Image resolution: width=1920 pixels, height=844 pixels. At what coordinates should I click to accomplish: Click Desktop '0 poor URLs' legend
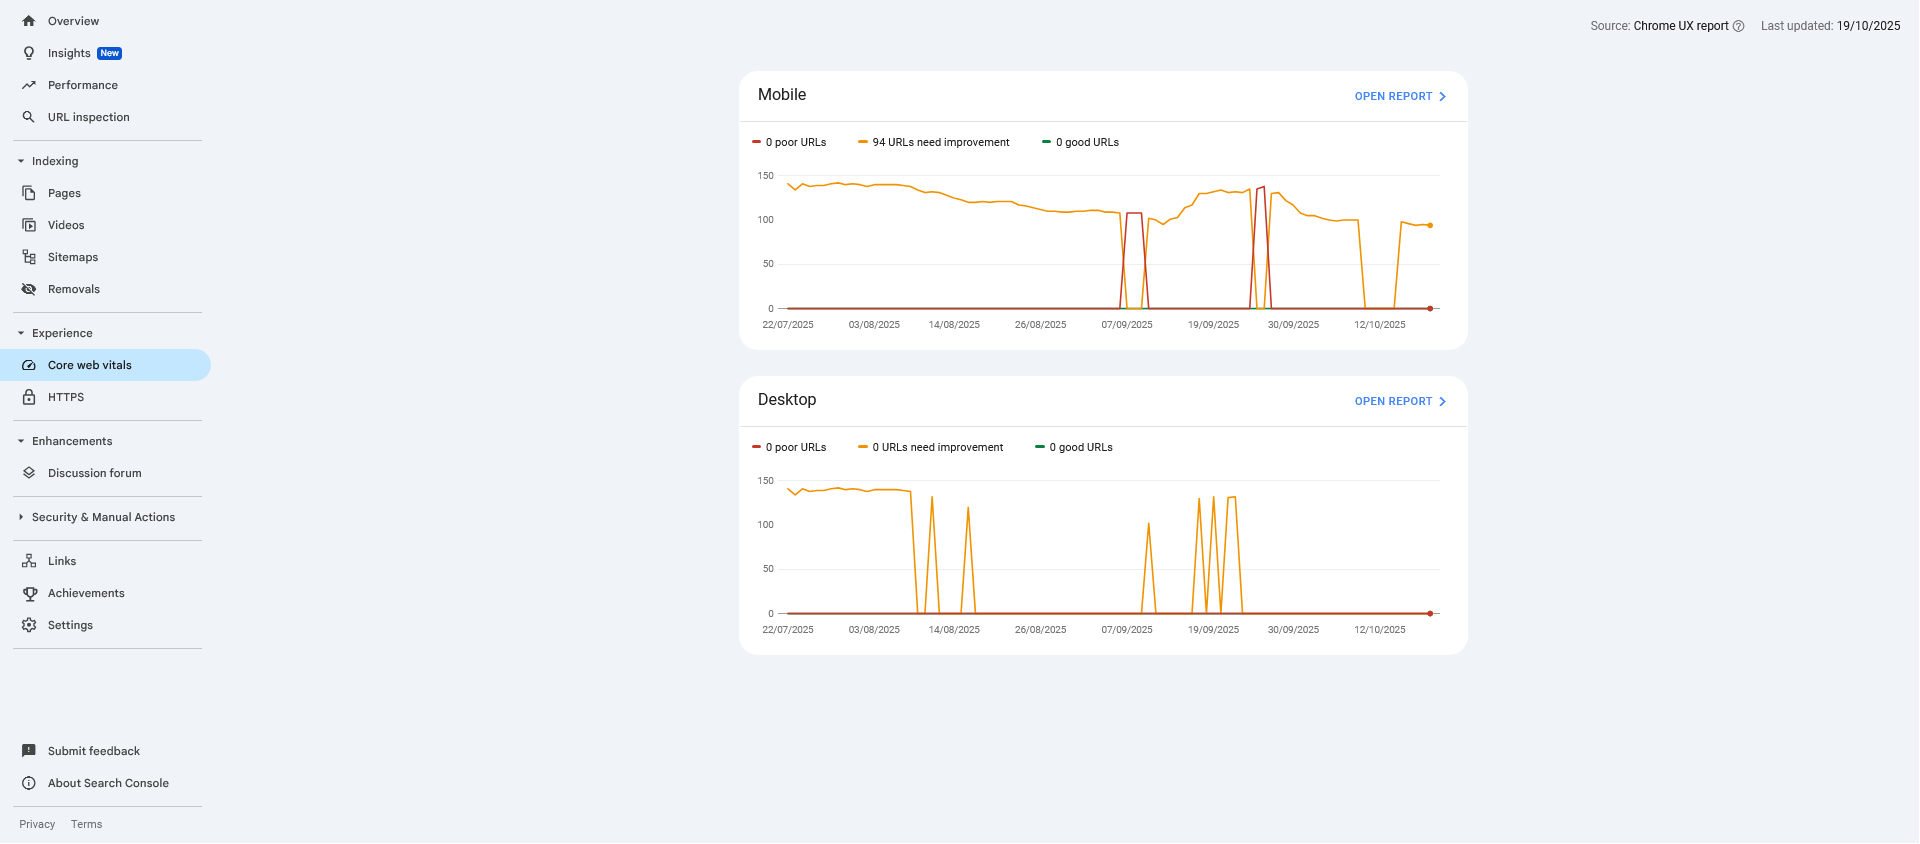click(x=789, y=448)
